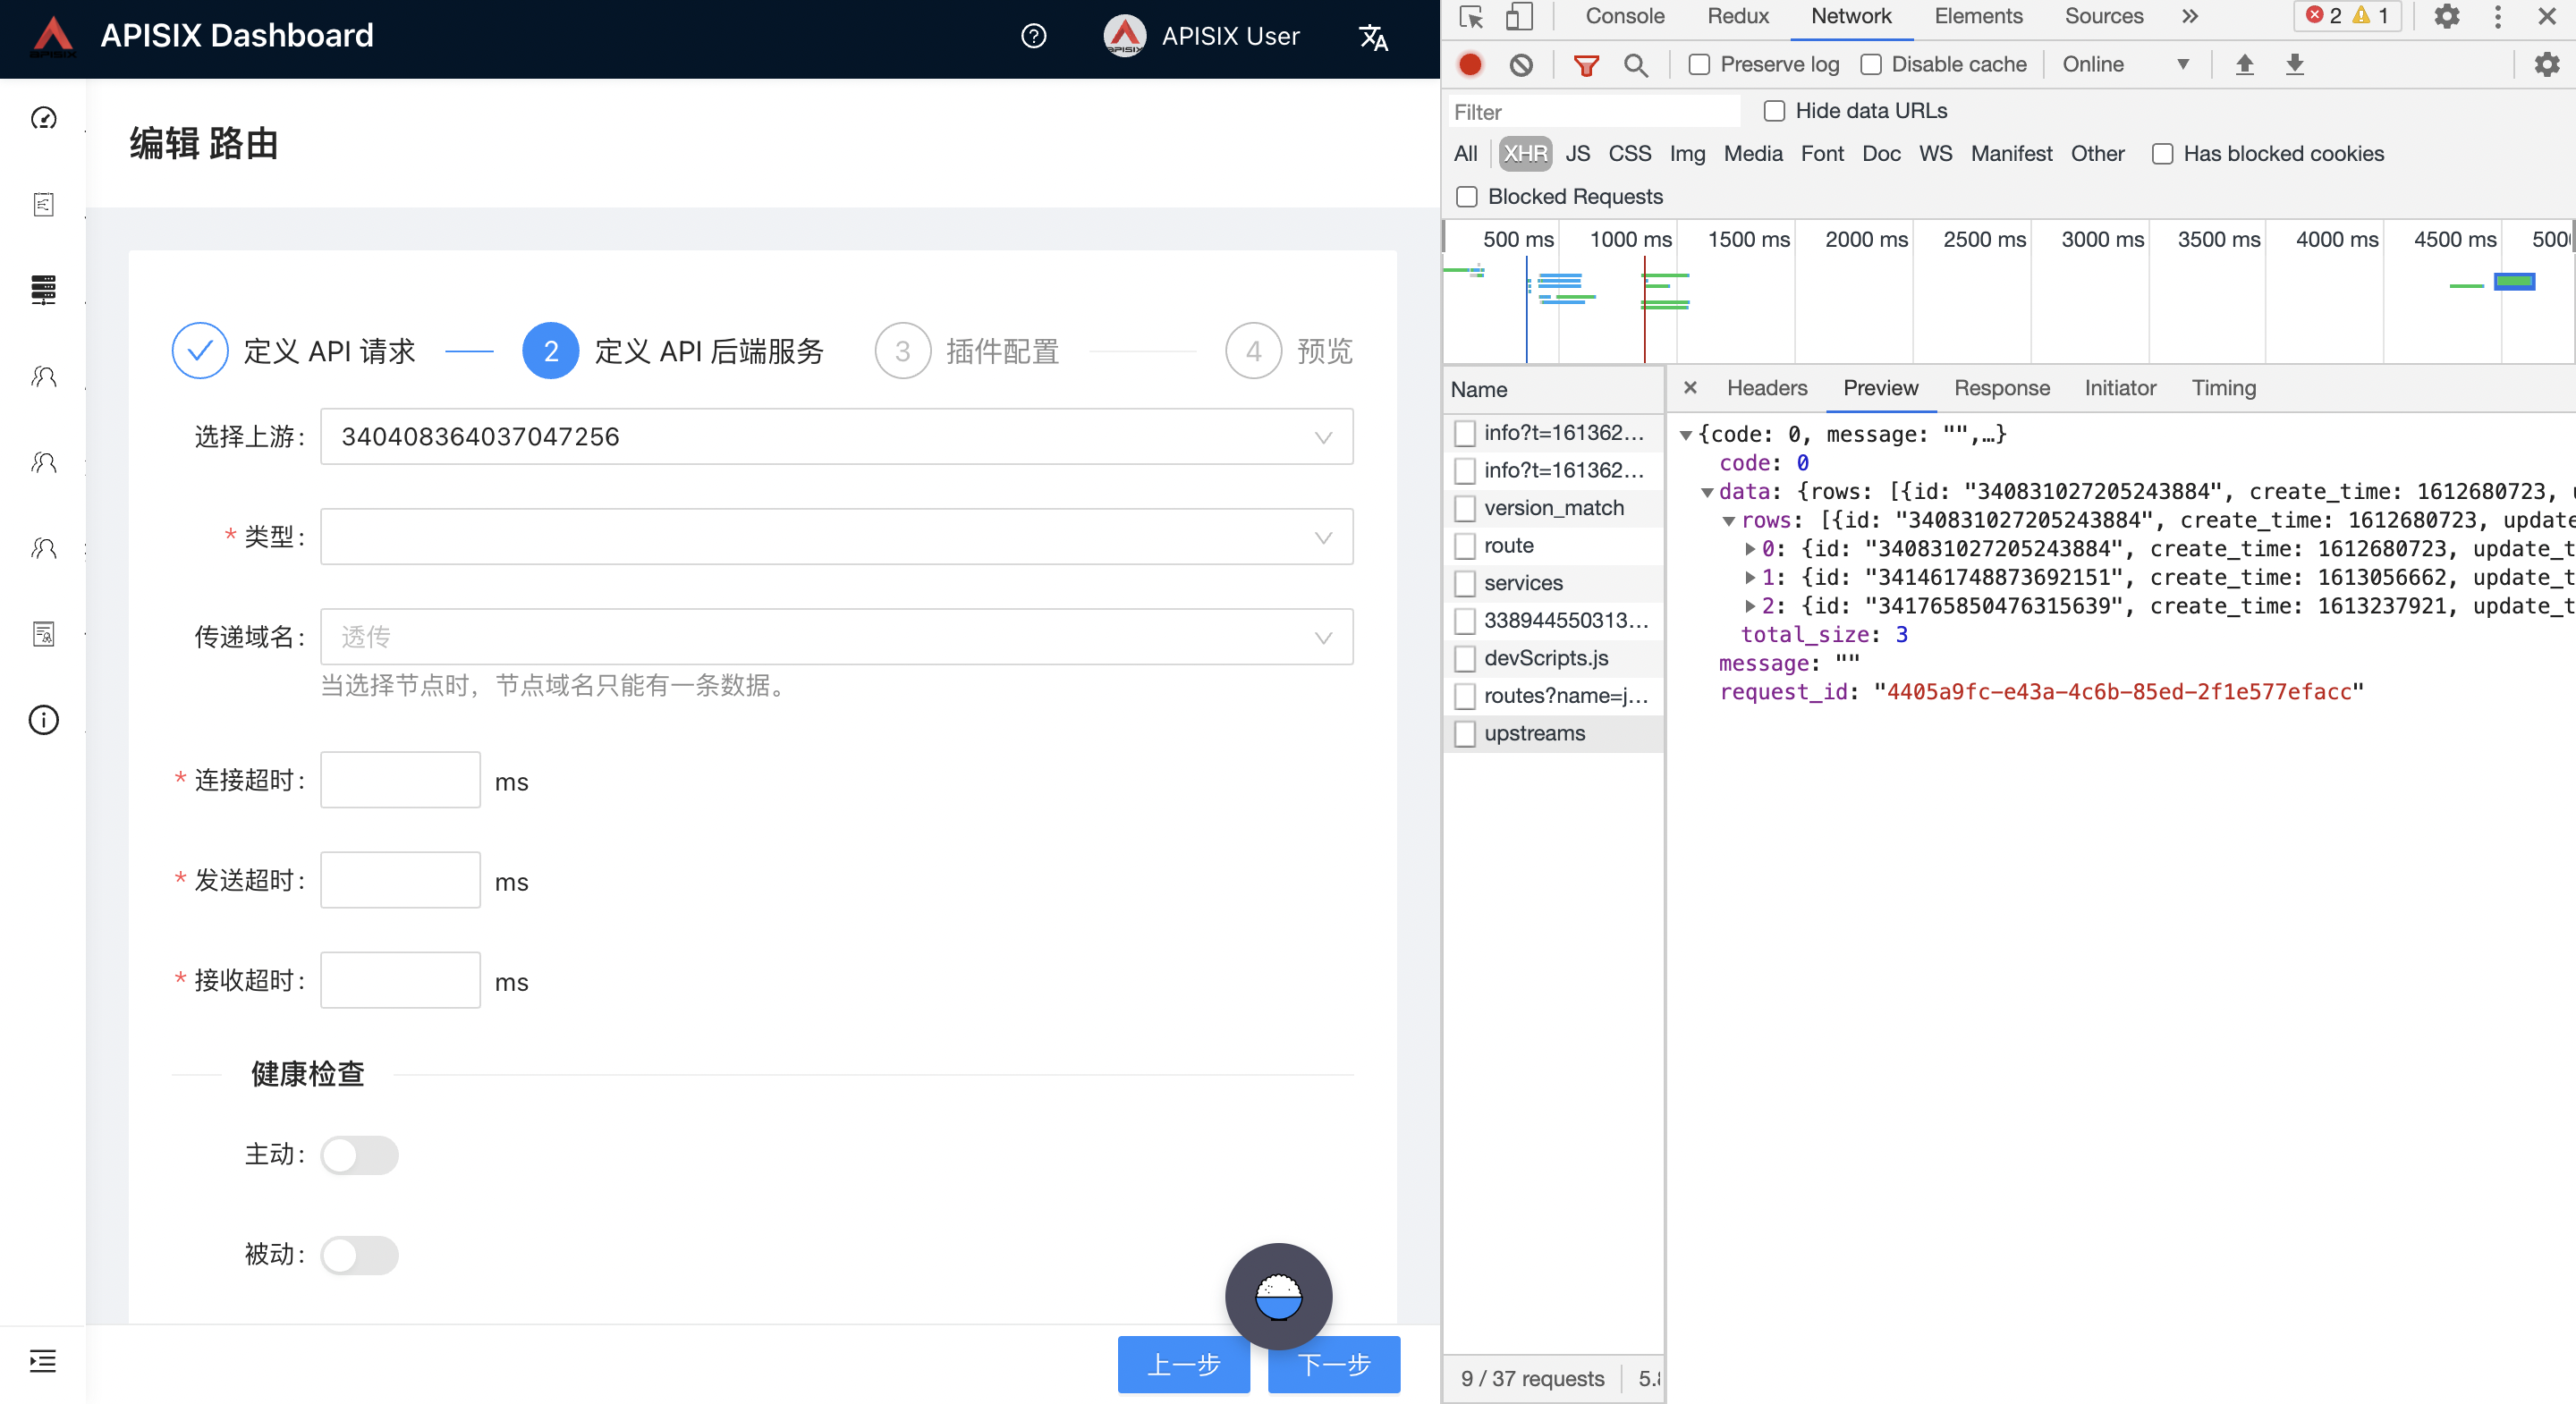Open the network filter funnel icon
Image resolution: width=2576 pixels, height=1404 pixels.
pyautogui.click(x=1586, y=64)
